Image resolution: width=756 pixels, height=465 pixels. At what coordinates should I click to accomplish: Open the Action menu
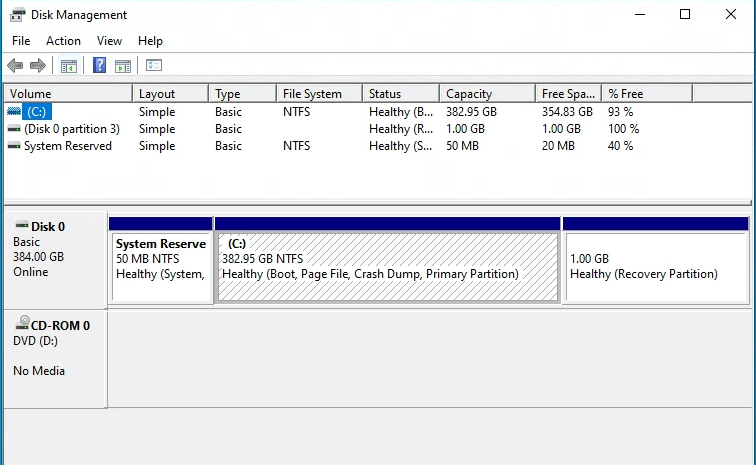tap(63, 41)
